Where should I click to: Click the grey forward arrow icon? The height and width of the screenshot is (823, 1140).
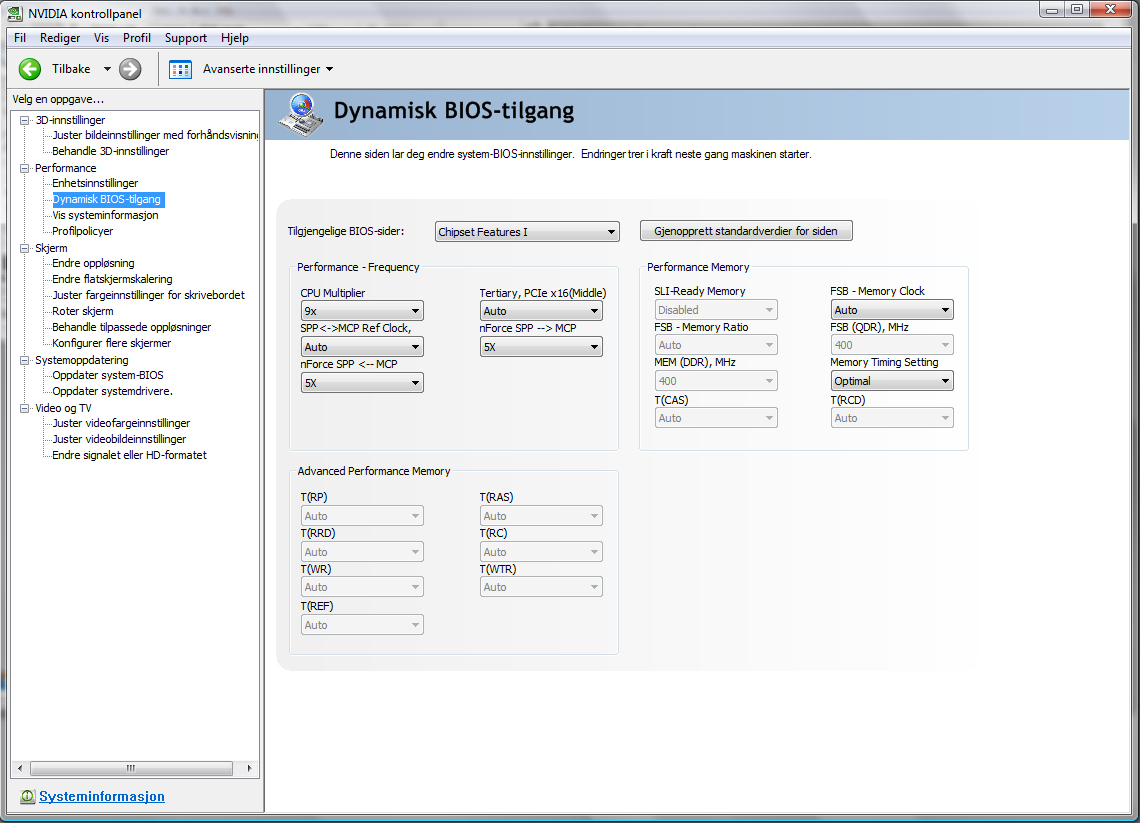point(130,69)
